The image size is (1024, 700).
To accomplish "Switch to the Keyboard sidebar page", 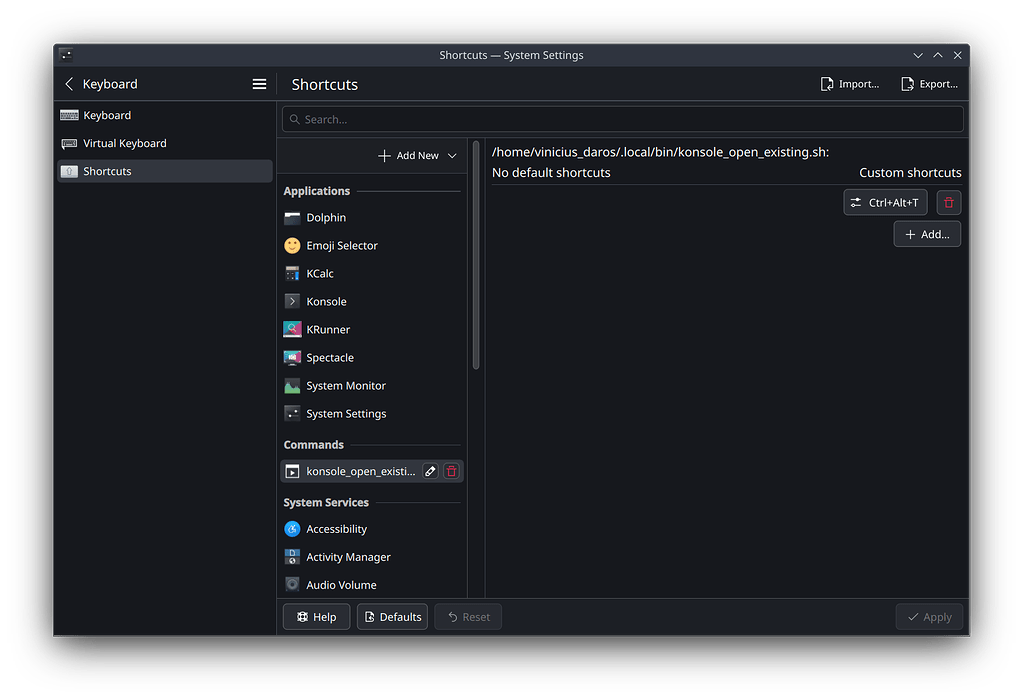I will point(107,116).
